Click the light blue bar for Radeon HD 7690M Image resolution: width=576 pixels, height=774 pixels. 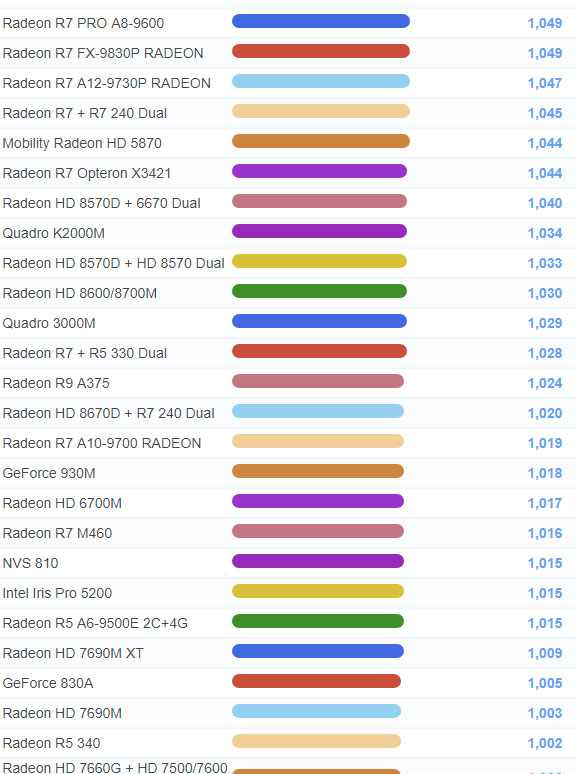[316, 711]
